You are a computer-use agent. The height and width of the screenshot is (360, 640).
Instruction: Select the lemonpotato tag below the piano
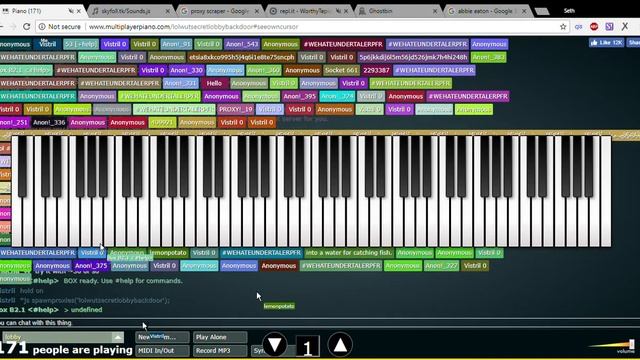(x=168, y=253)
